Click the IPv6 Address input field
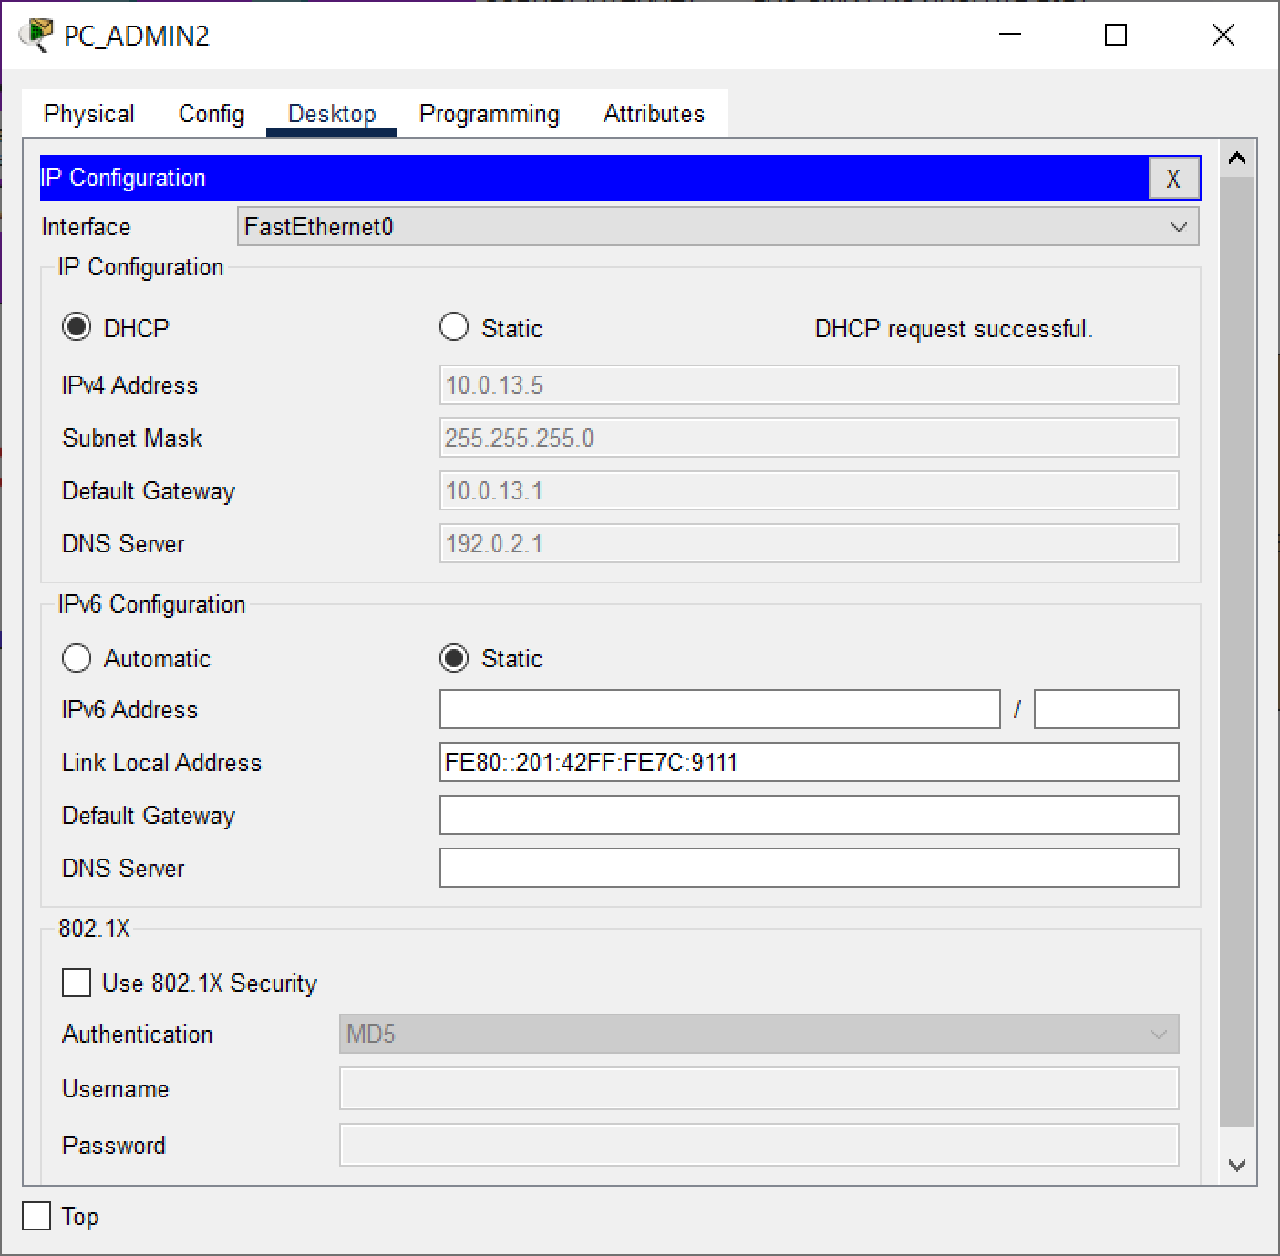 [x=718, y=709]
